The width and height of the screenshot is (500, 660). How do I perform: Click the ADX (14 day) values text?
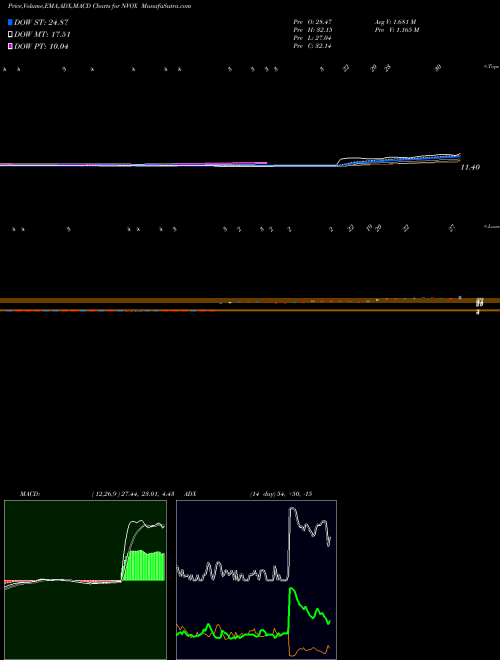(281, 494)
